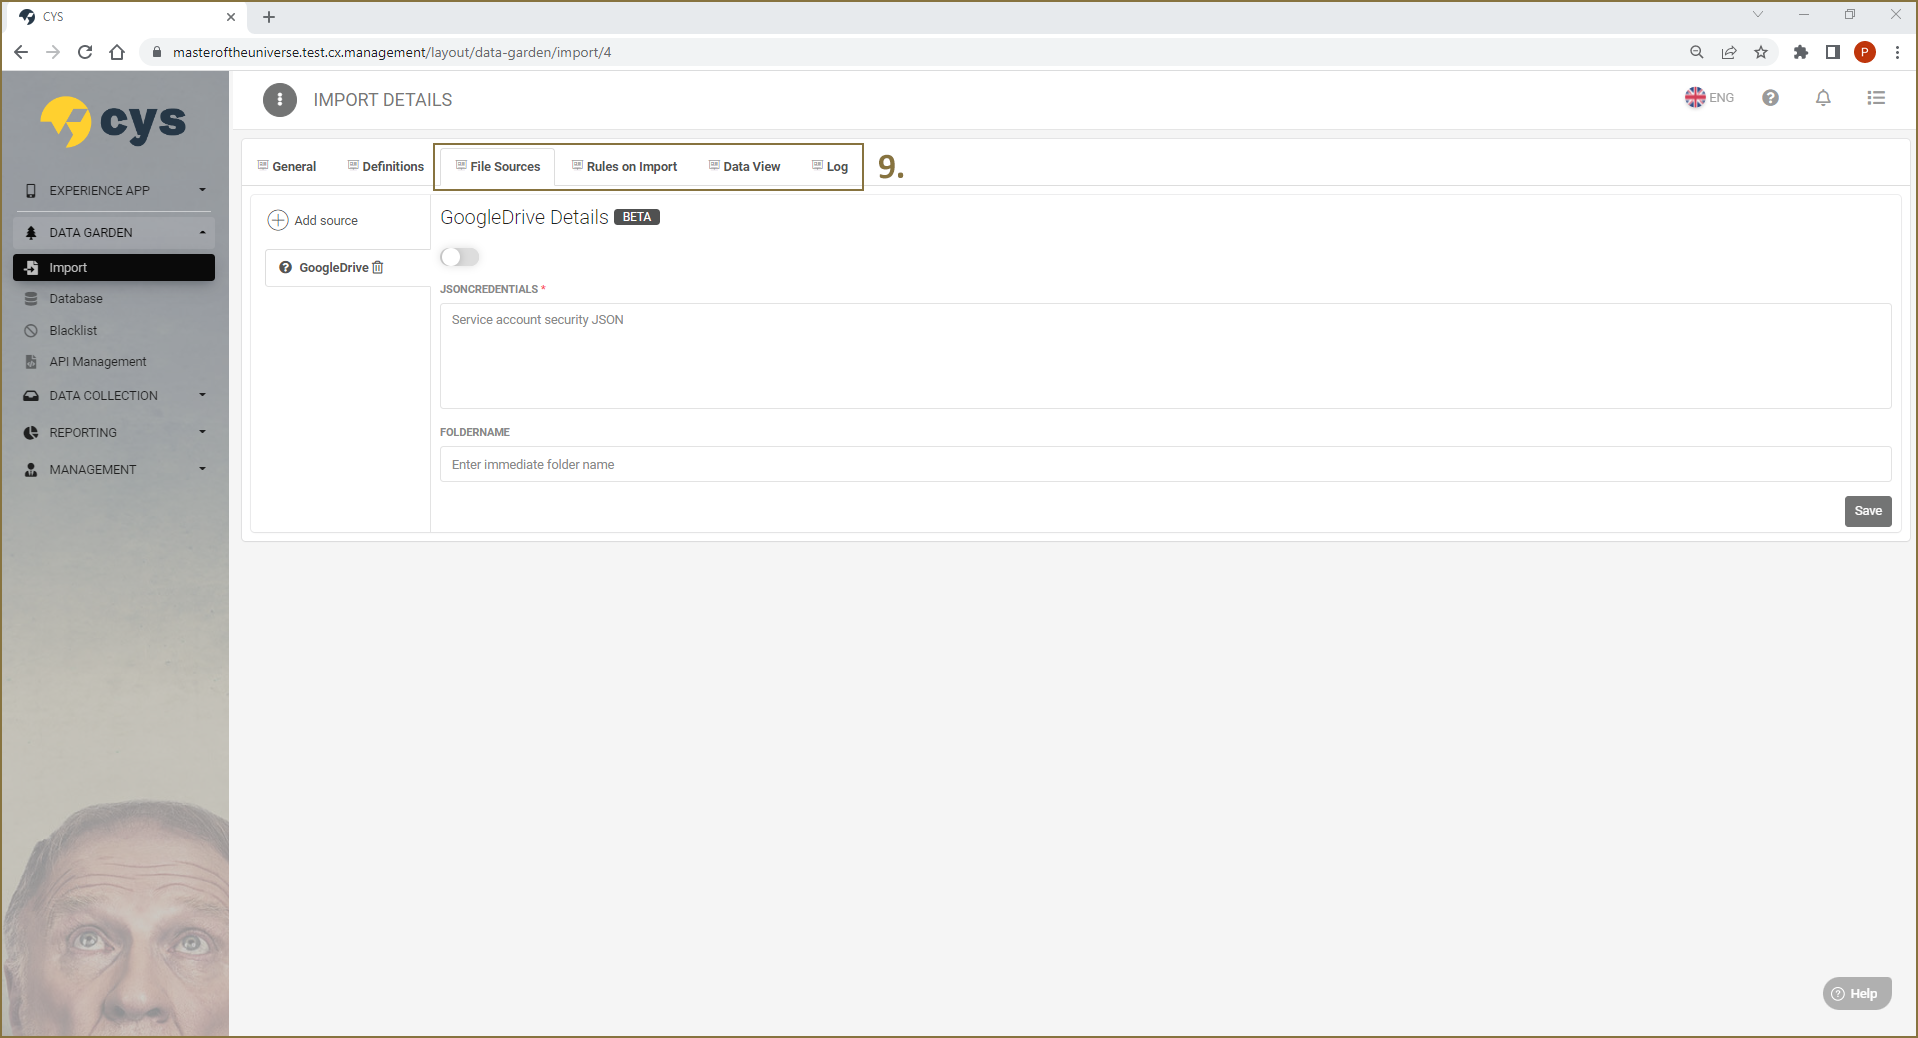The width and height of the screenshot is (1918, 1038).
Task: Click the floating Help button
Action: (1857, 993)
